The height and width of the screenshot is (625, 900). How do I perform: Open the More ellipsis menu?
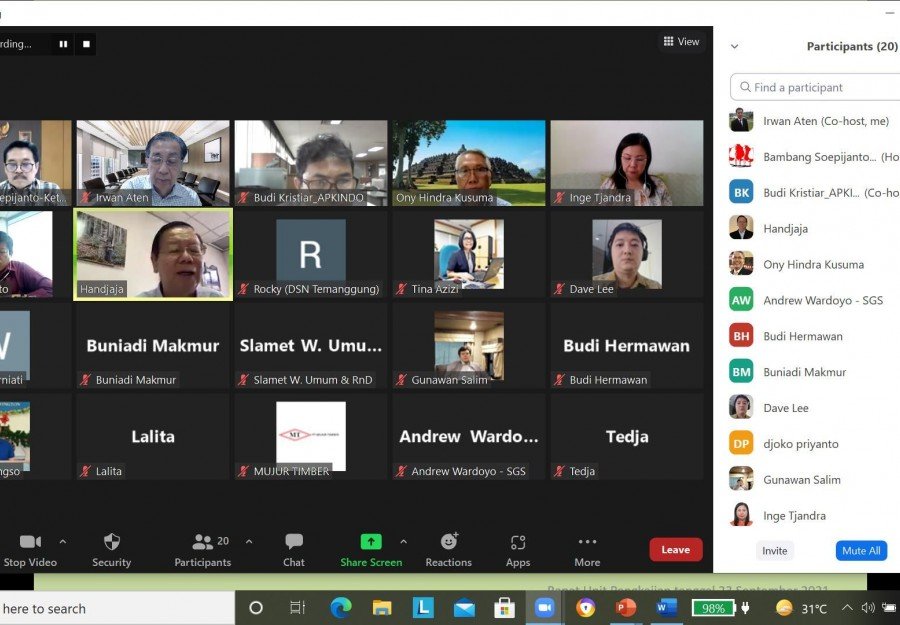click(587, 541)
